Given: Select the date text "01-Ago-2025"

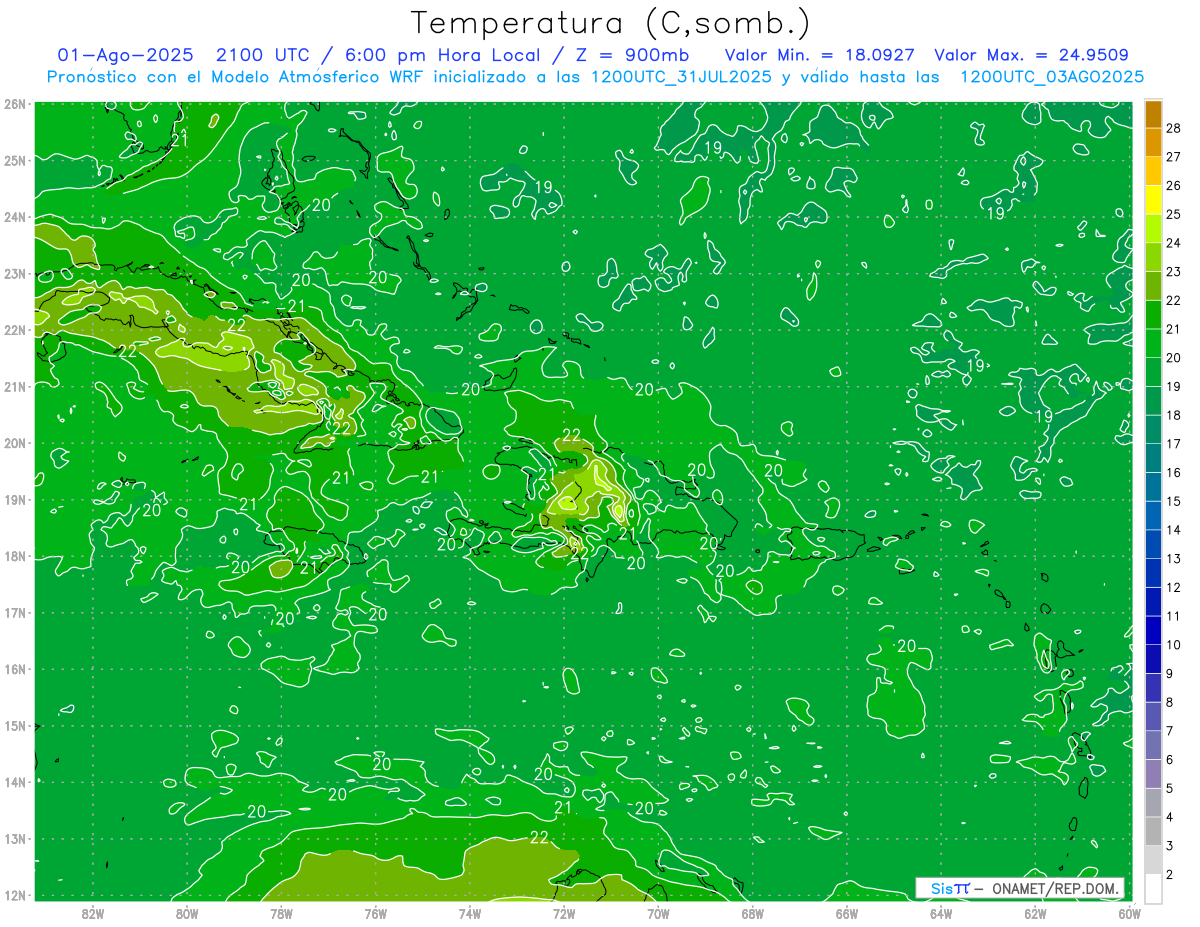Looking at the screenshot, I should (127, 55).
